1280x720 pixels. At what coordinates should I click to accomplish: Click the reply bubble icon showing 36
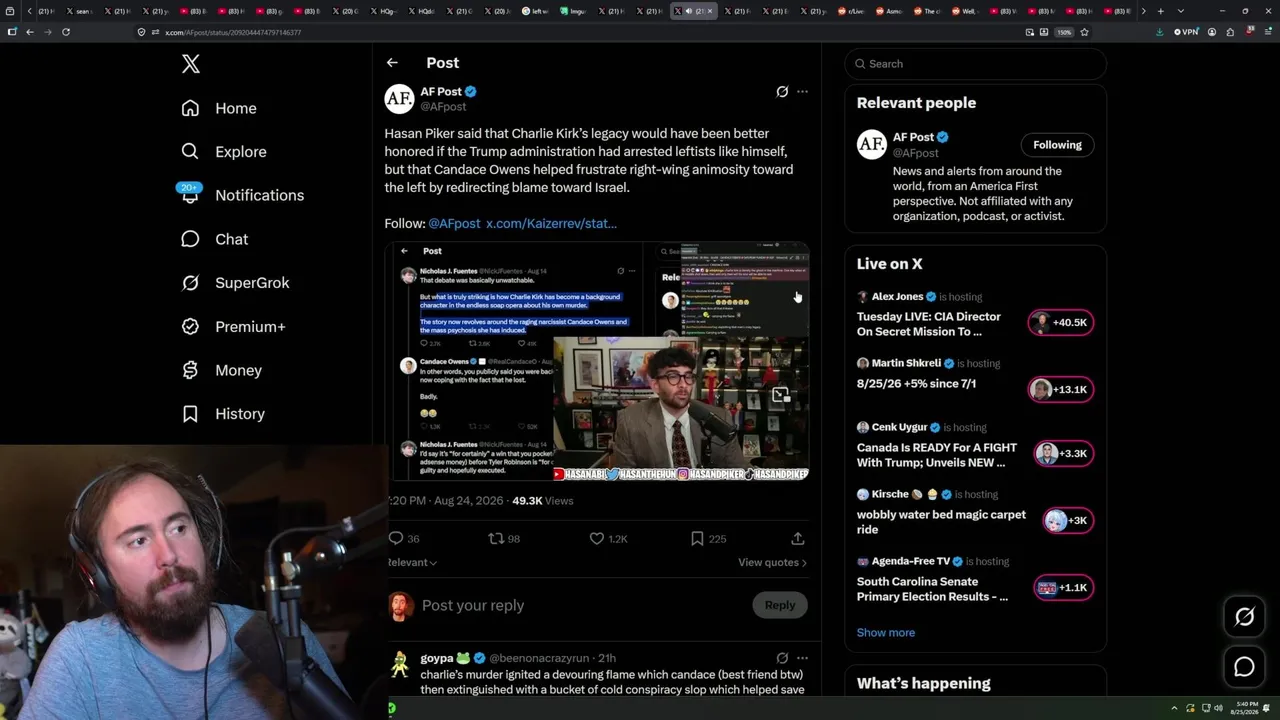pyautogui.click(x=396, y=539)
